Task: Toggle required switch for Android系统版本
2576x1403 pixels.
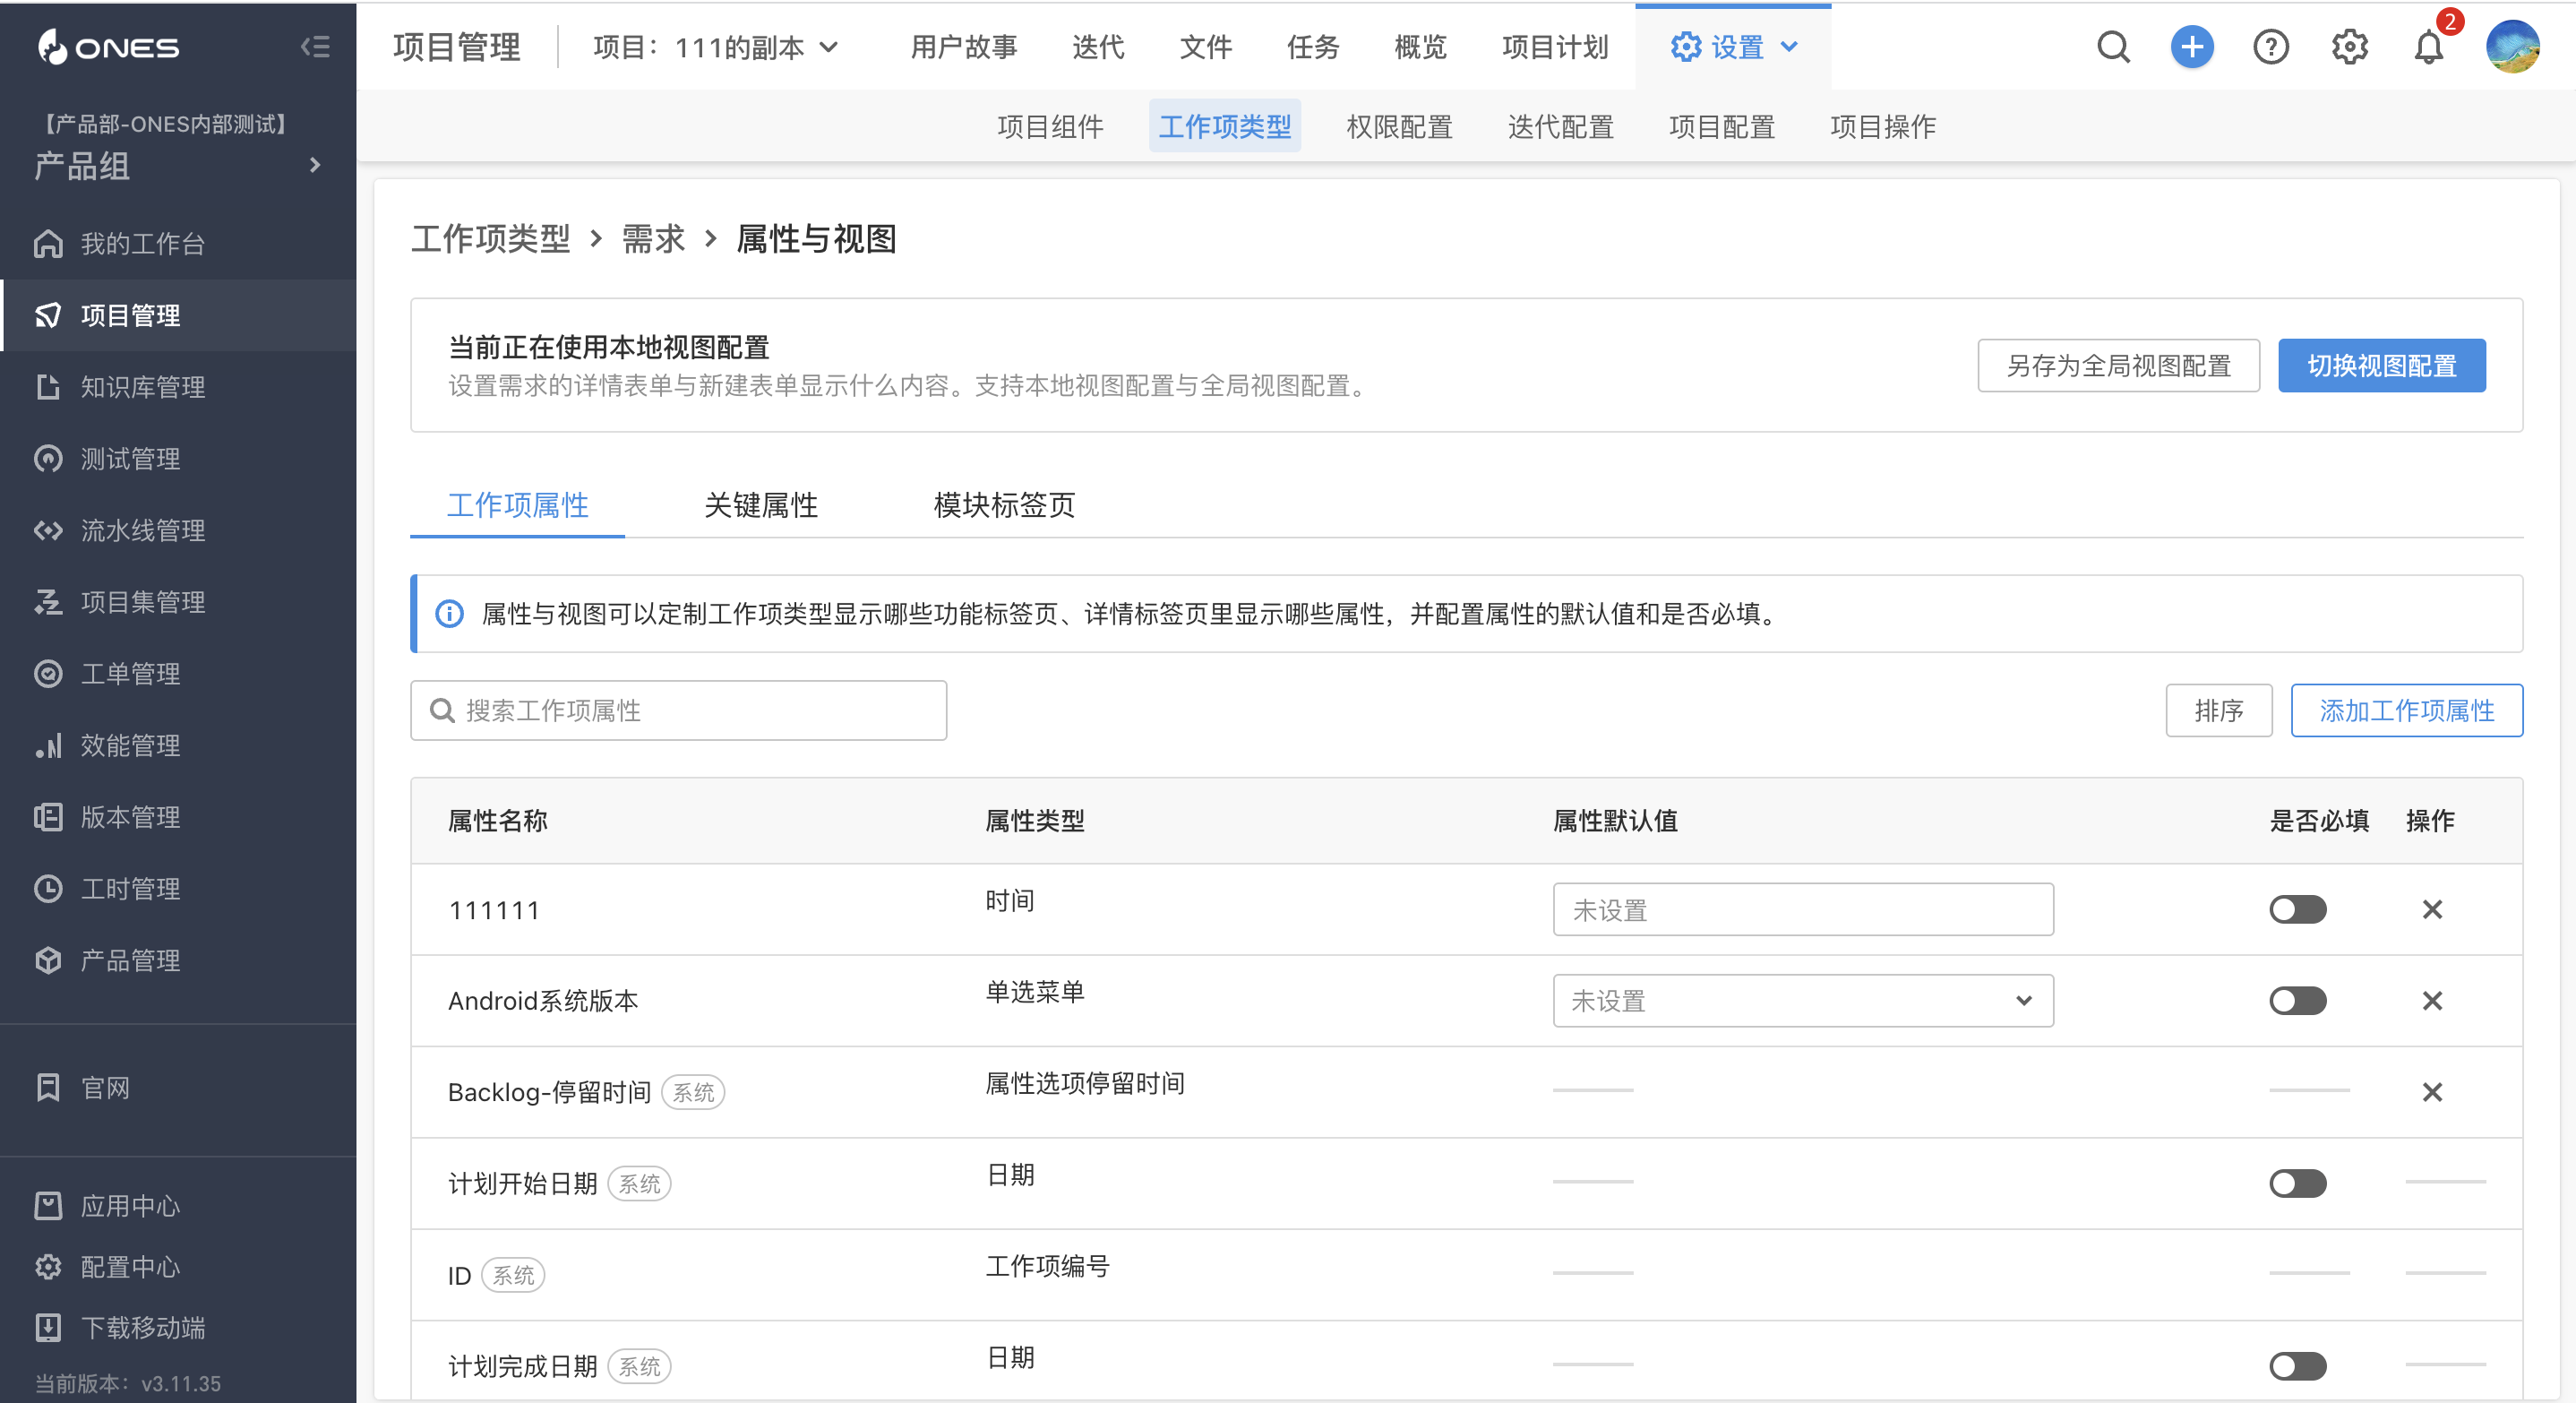Action: click(2298, 1001)
